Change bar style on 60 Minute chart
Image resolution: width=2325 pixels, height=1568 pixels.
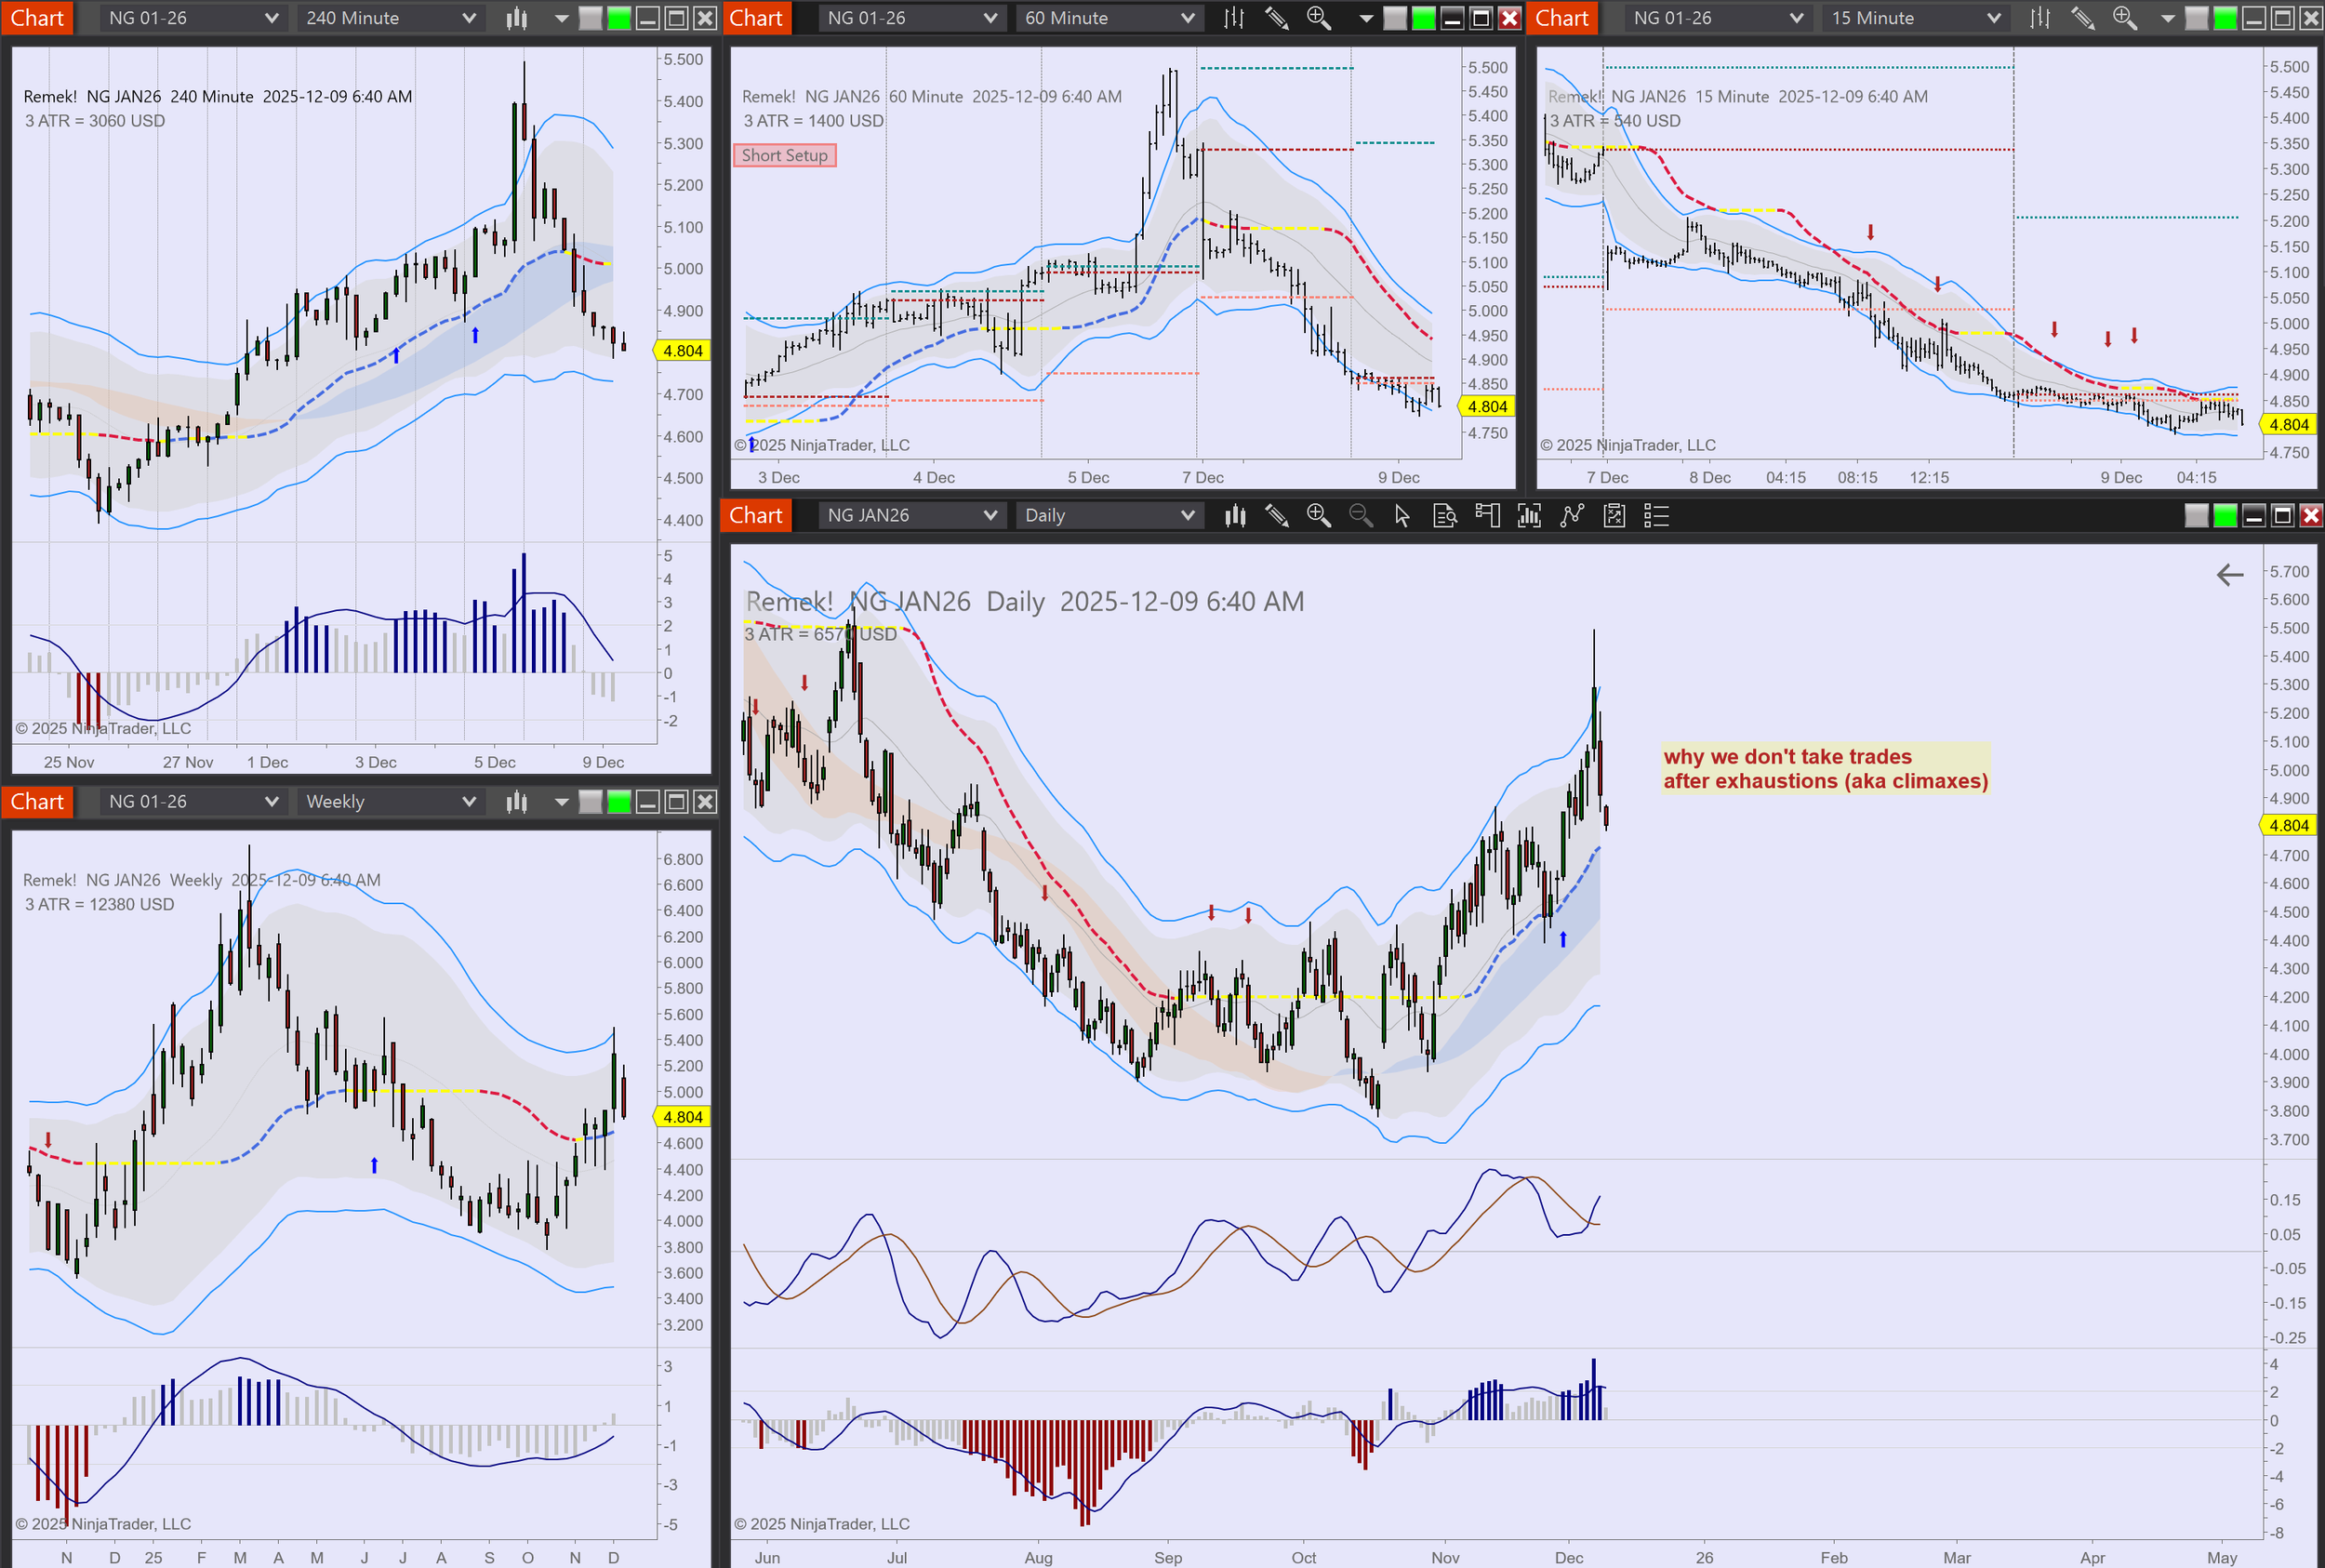tap(1234, 18)
